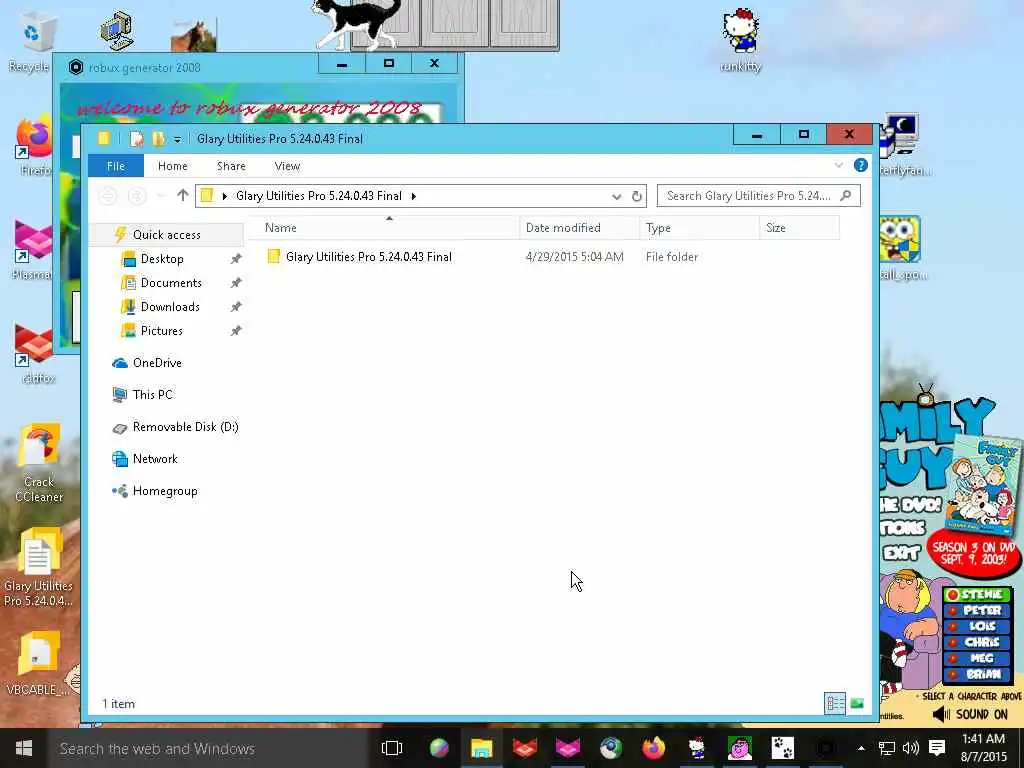Open Desktop in navigation pane

pos(162,259)
